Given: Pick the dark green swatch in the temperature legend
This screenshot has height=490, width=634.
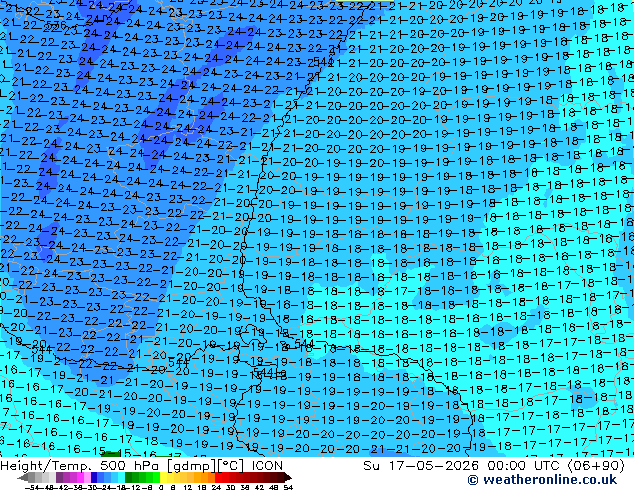Looking at the screenshot, I should pyautogui.click(x=129, y=477).
